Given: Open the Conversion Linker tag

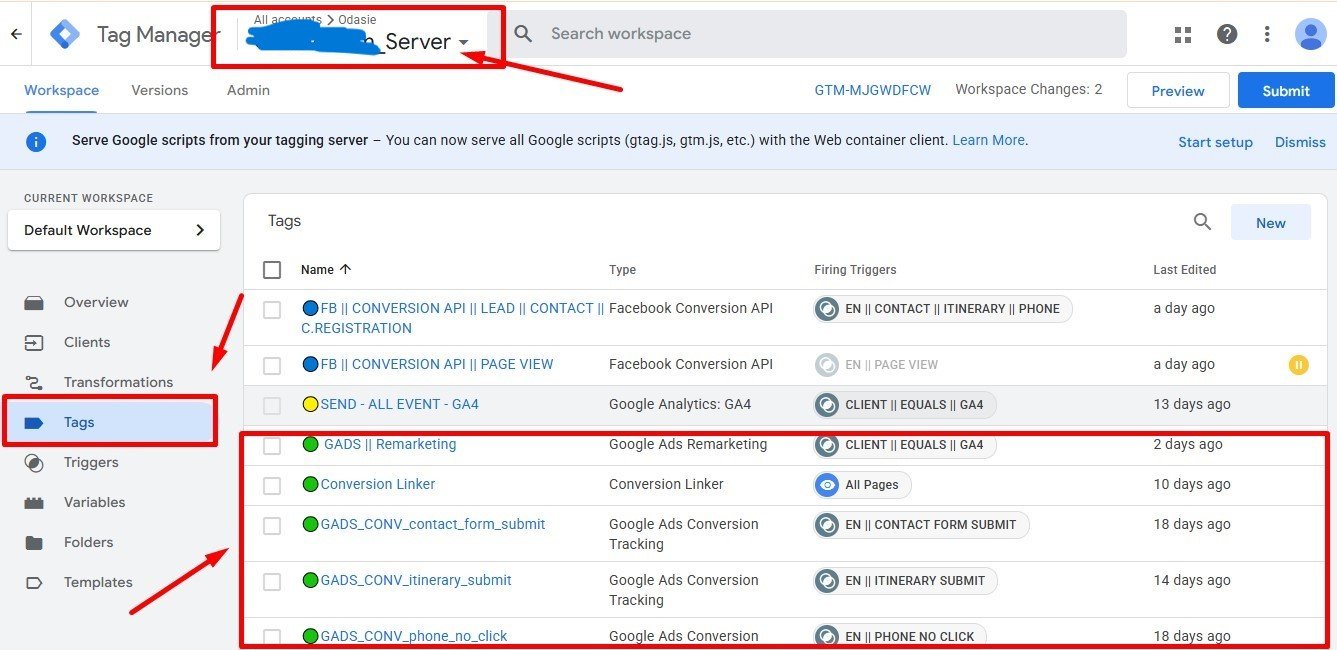Looking at the screenshot, I should pyautogui.click(x=378, y=484).
